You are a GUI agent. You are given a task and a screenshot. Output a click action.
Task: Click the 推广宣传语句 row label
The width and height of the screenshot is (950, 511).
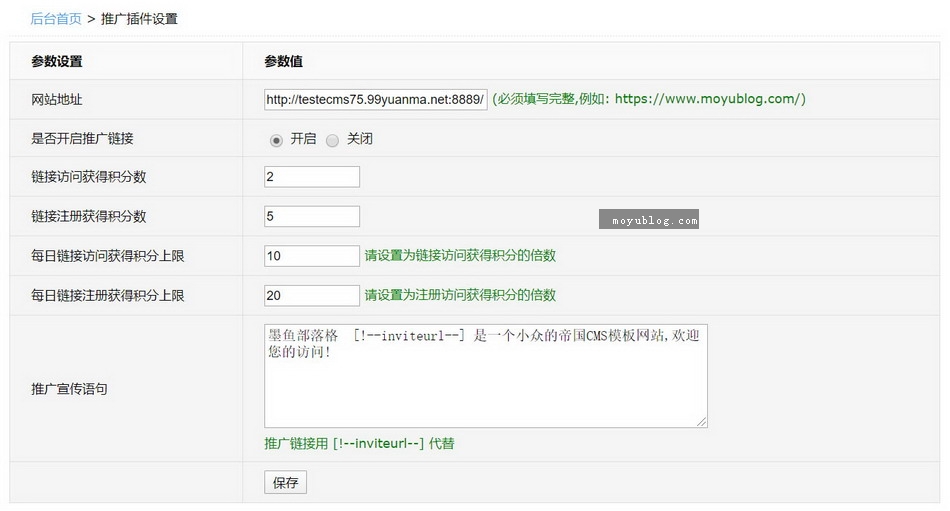click(69, 388)
